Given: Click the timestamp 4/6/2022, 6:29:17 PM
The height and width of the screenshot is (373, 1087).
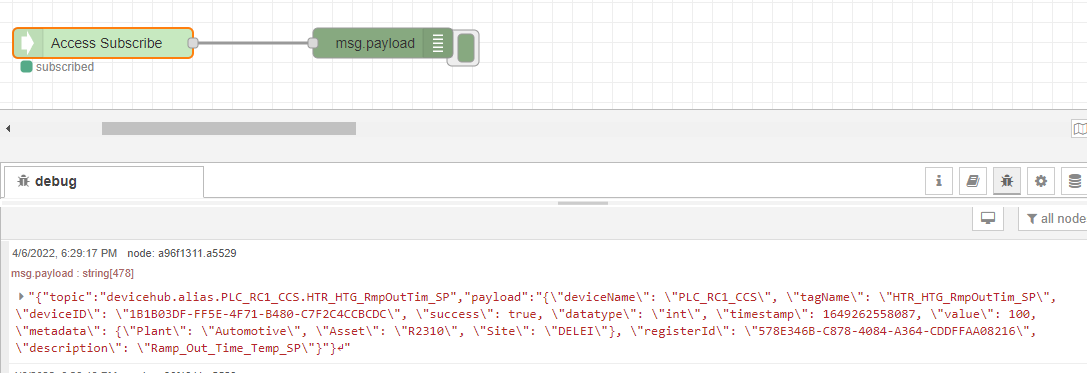Looking at the screenshot, I should pyautogui.click(x=64, y=254).
